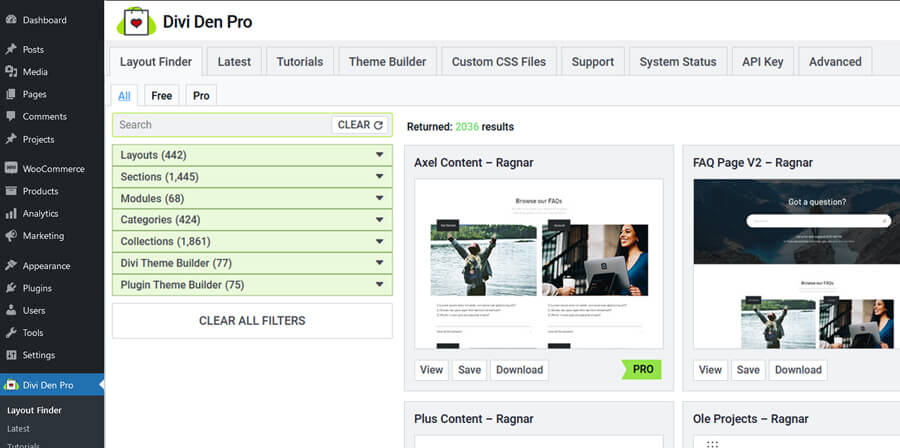Screen dimensions: 900x448
Task: Click the WooCommerce icon
Action: click(x=11, y=169)
